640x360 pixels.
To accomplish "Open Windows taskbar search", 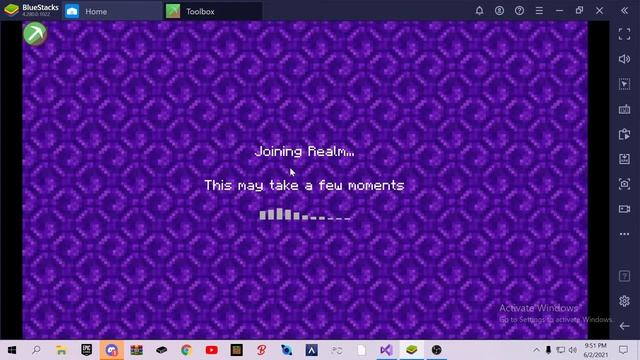I will pos(36,350).
